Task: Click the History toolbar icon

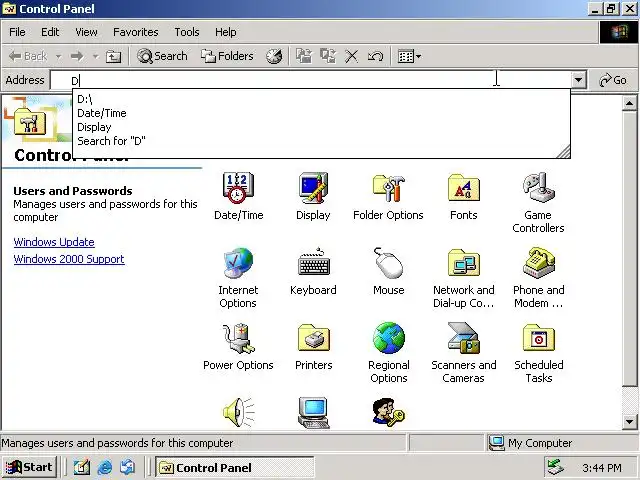Action: [274, 56]
